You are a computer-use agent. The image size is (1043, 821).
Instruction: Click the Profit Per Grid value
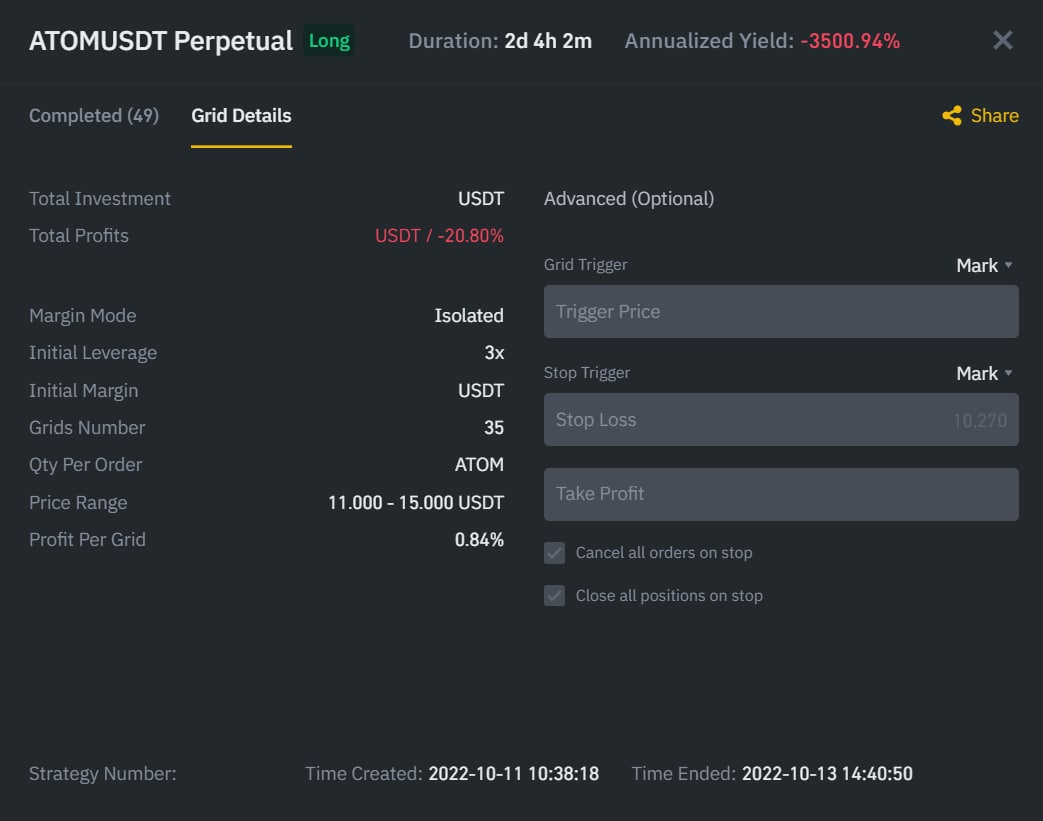479,540
